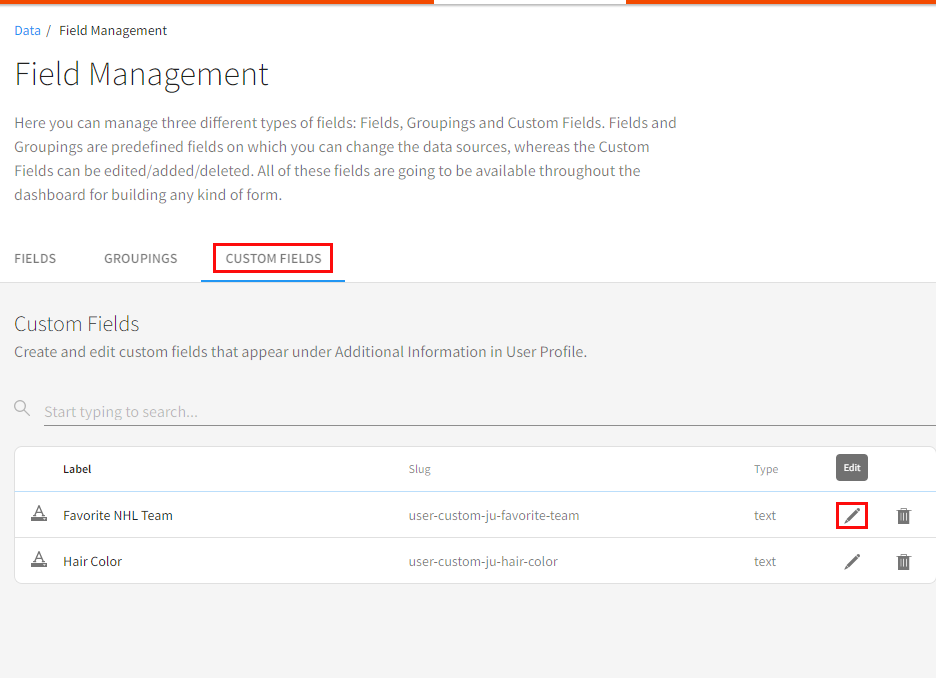Click the text-type icon beside Hair Color
Viewport: 936px width, 678px height.
click(x=39, y=561)
